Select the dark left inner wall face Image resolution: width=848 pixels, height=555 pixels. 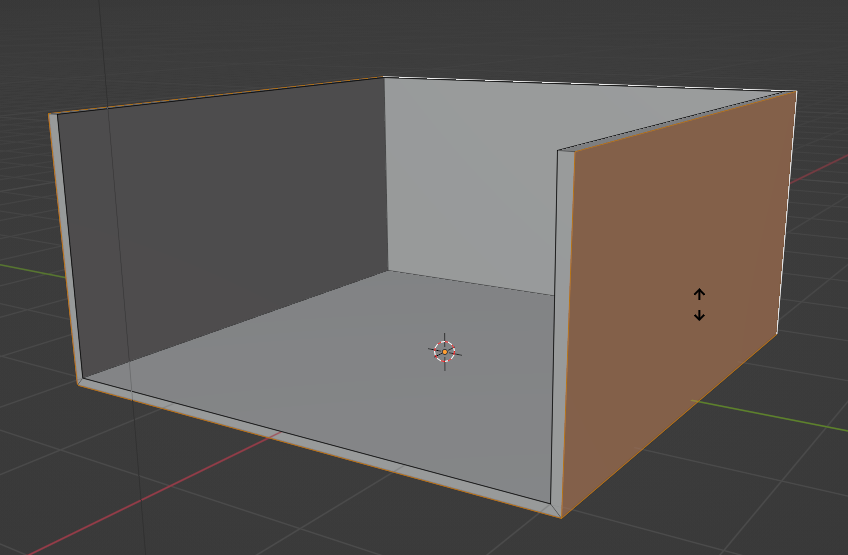pyautogui.click(x=227, y=216)
